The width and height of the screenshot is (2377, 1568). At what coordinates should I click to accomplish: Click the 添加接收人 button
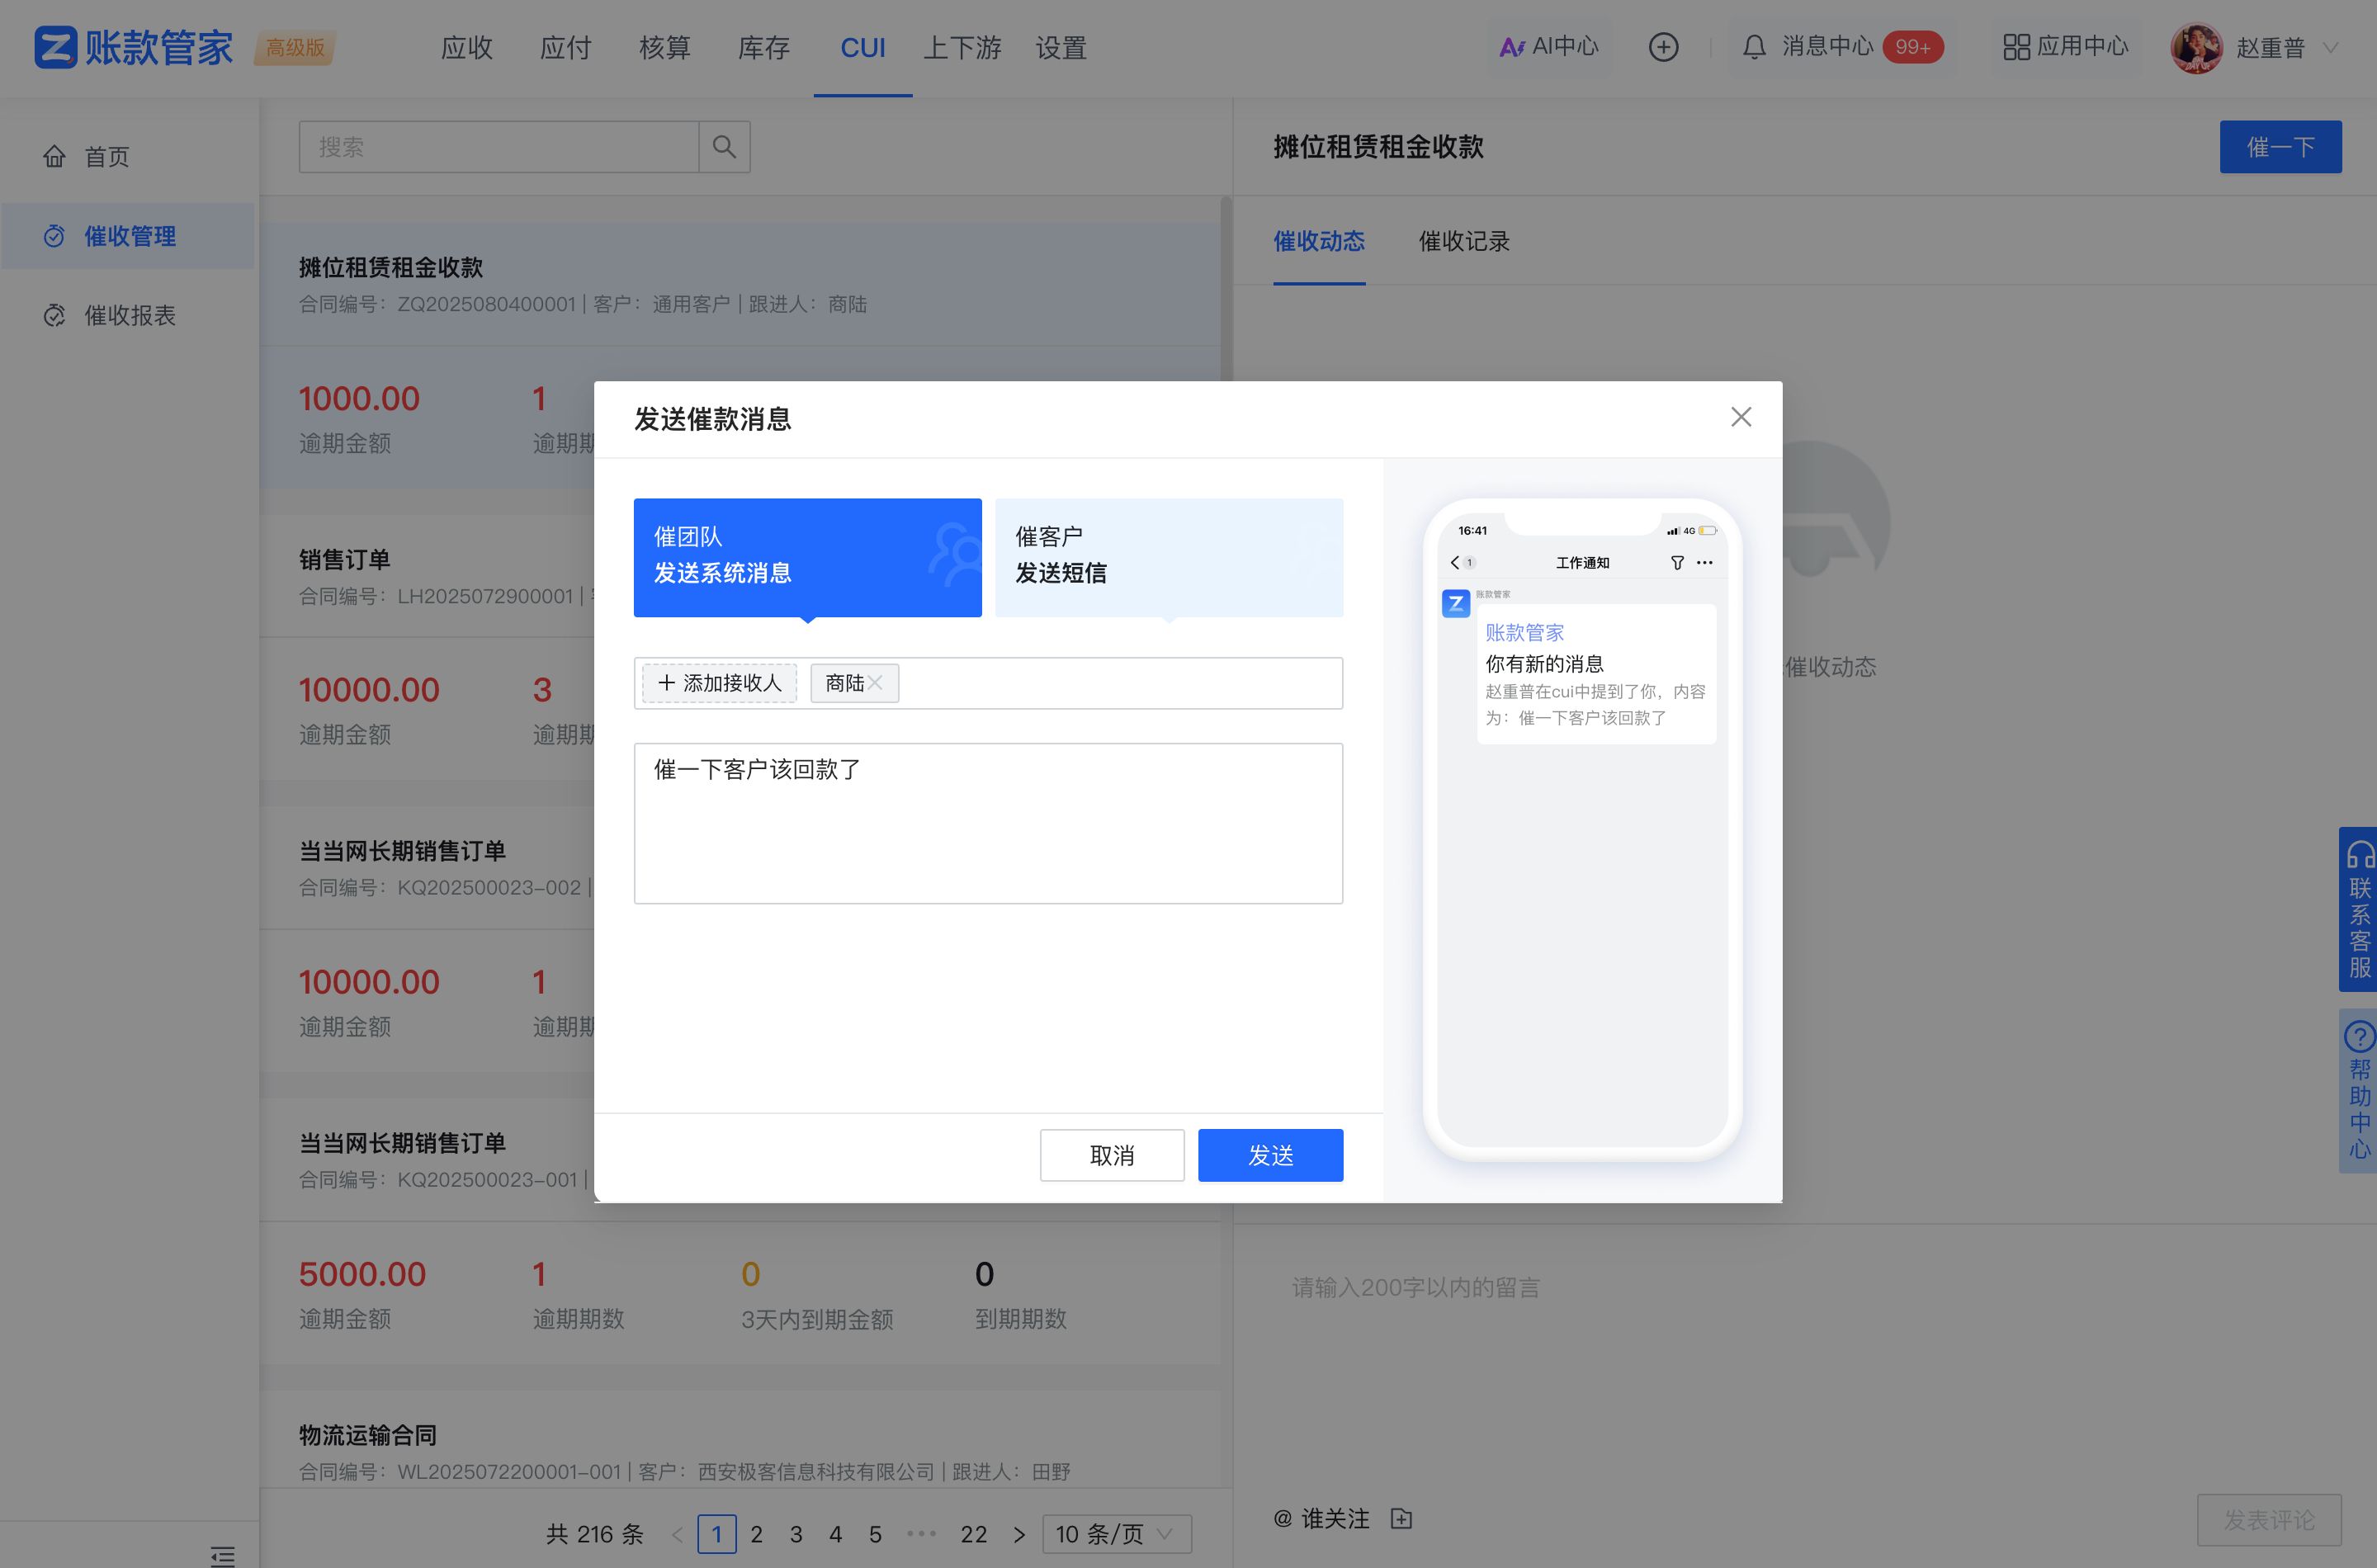click(719, 683)
